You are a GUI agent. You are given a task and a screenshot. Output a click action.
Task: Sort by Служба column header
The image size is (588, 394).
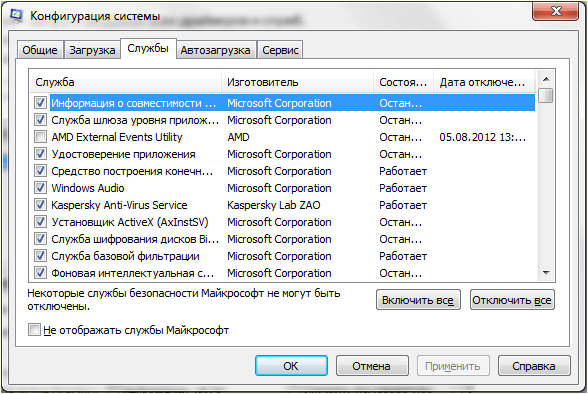pos(126,82)
